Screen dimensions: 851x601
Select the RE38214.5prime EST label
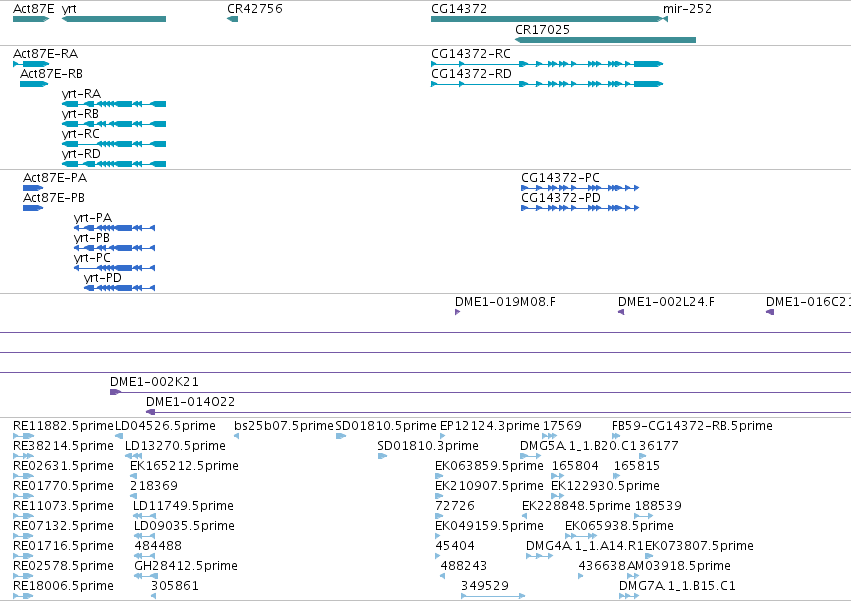[63, 446]
